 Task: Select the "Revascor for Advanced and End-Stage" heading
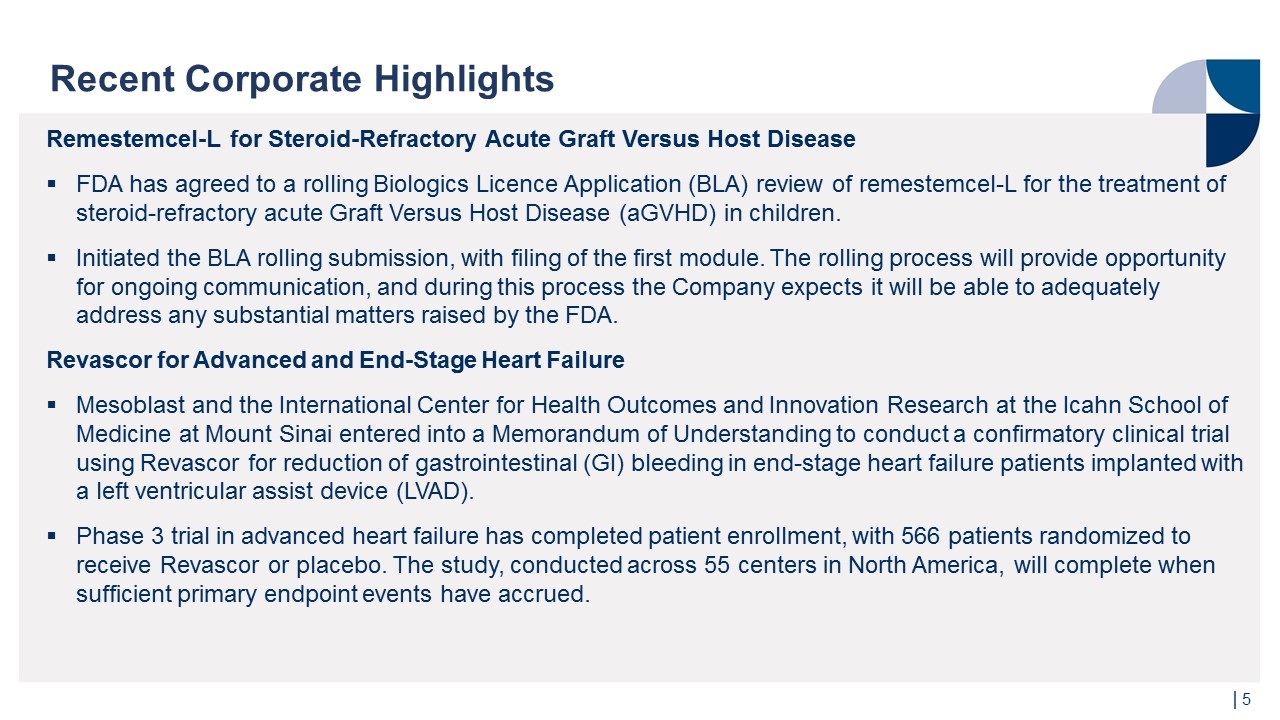336,360
